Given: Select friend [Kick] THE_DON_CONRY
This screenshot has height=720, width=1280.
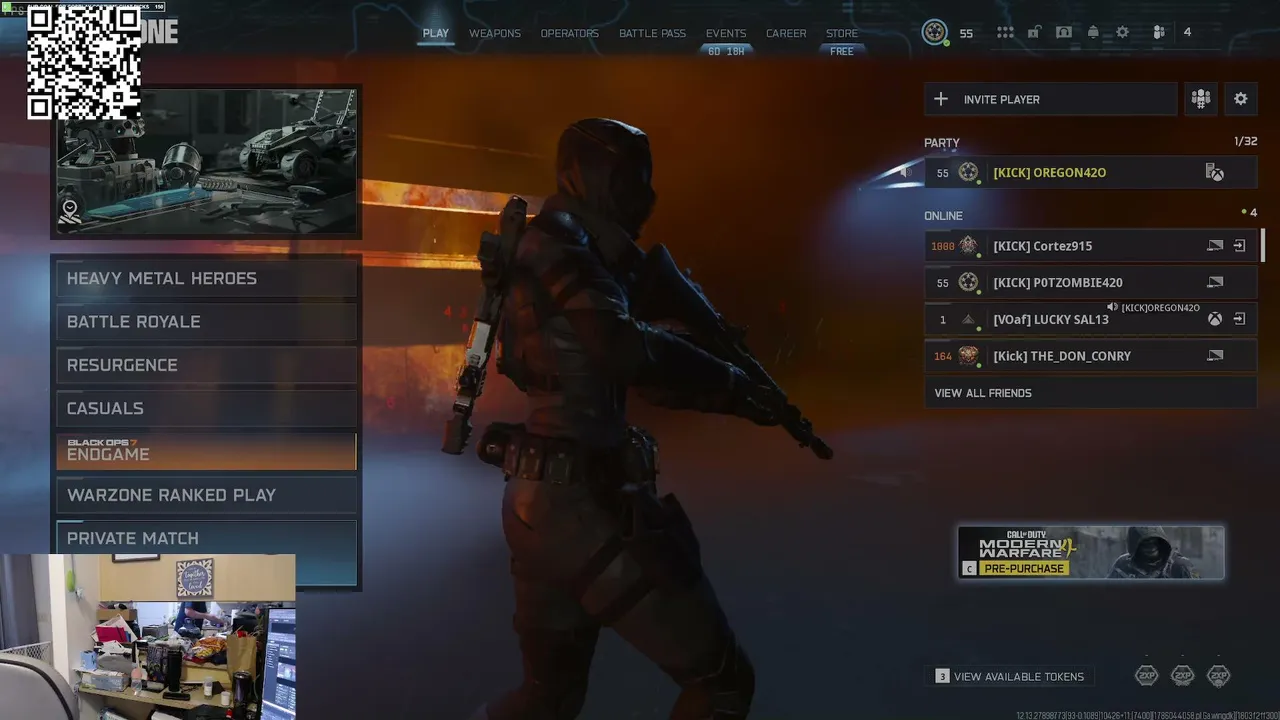Looking at the screenshot, I should coord(1090,356).
